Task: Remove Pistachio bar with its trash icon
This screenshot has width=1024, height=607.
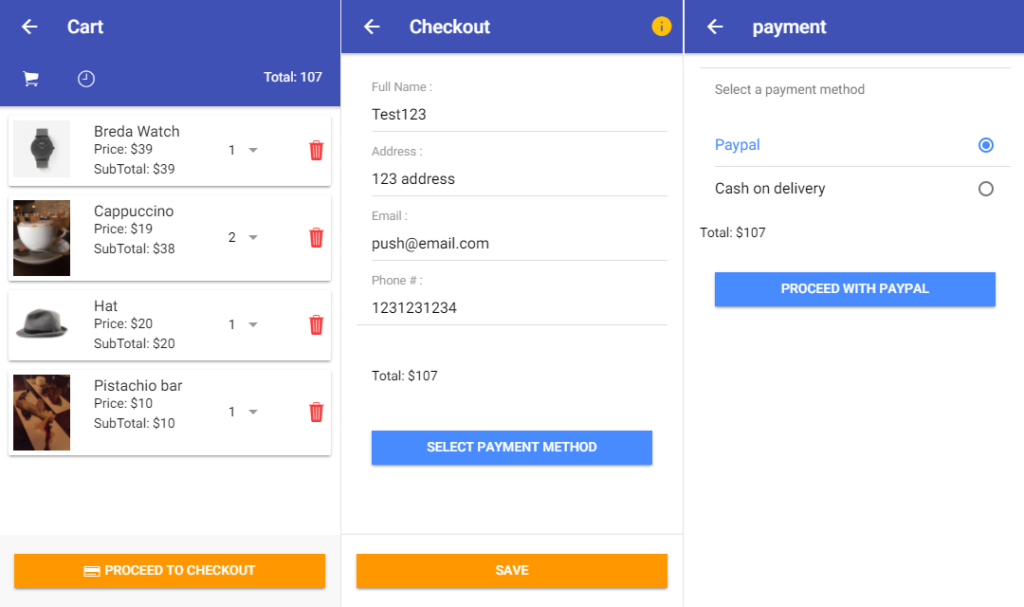Action: click(316, 412)
